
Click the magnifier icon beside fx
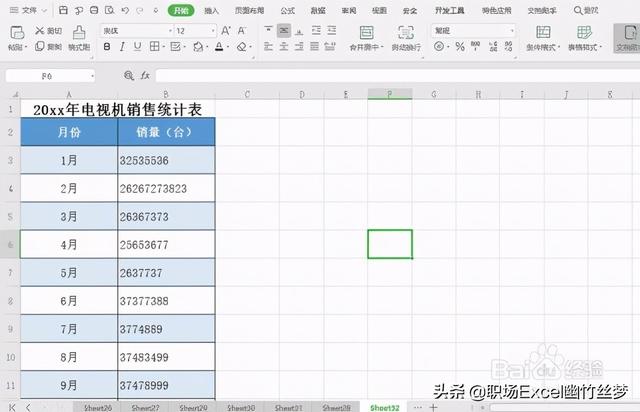tap(129, 76)
